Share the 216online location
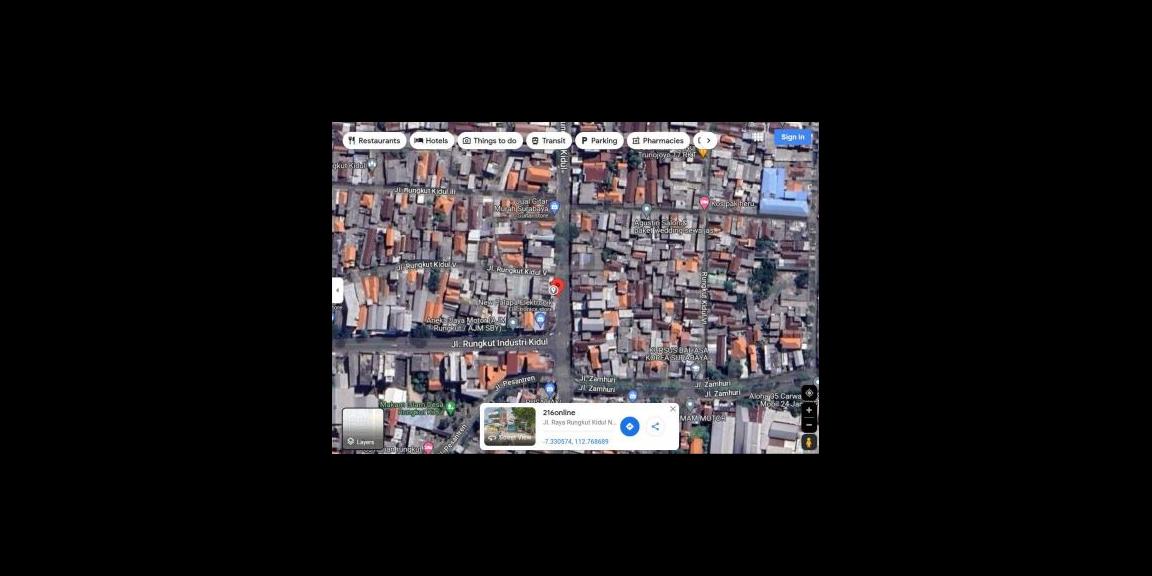The image size is (1152, 576). point(655,427)
